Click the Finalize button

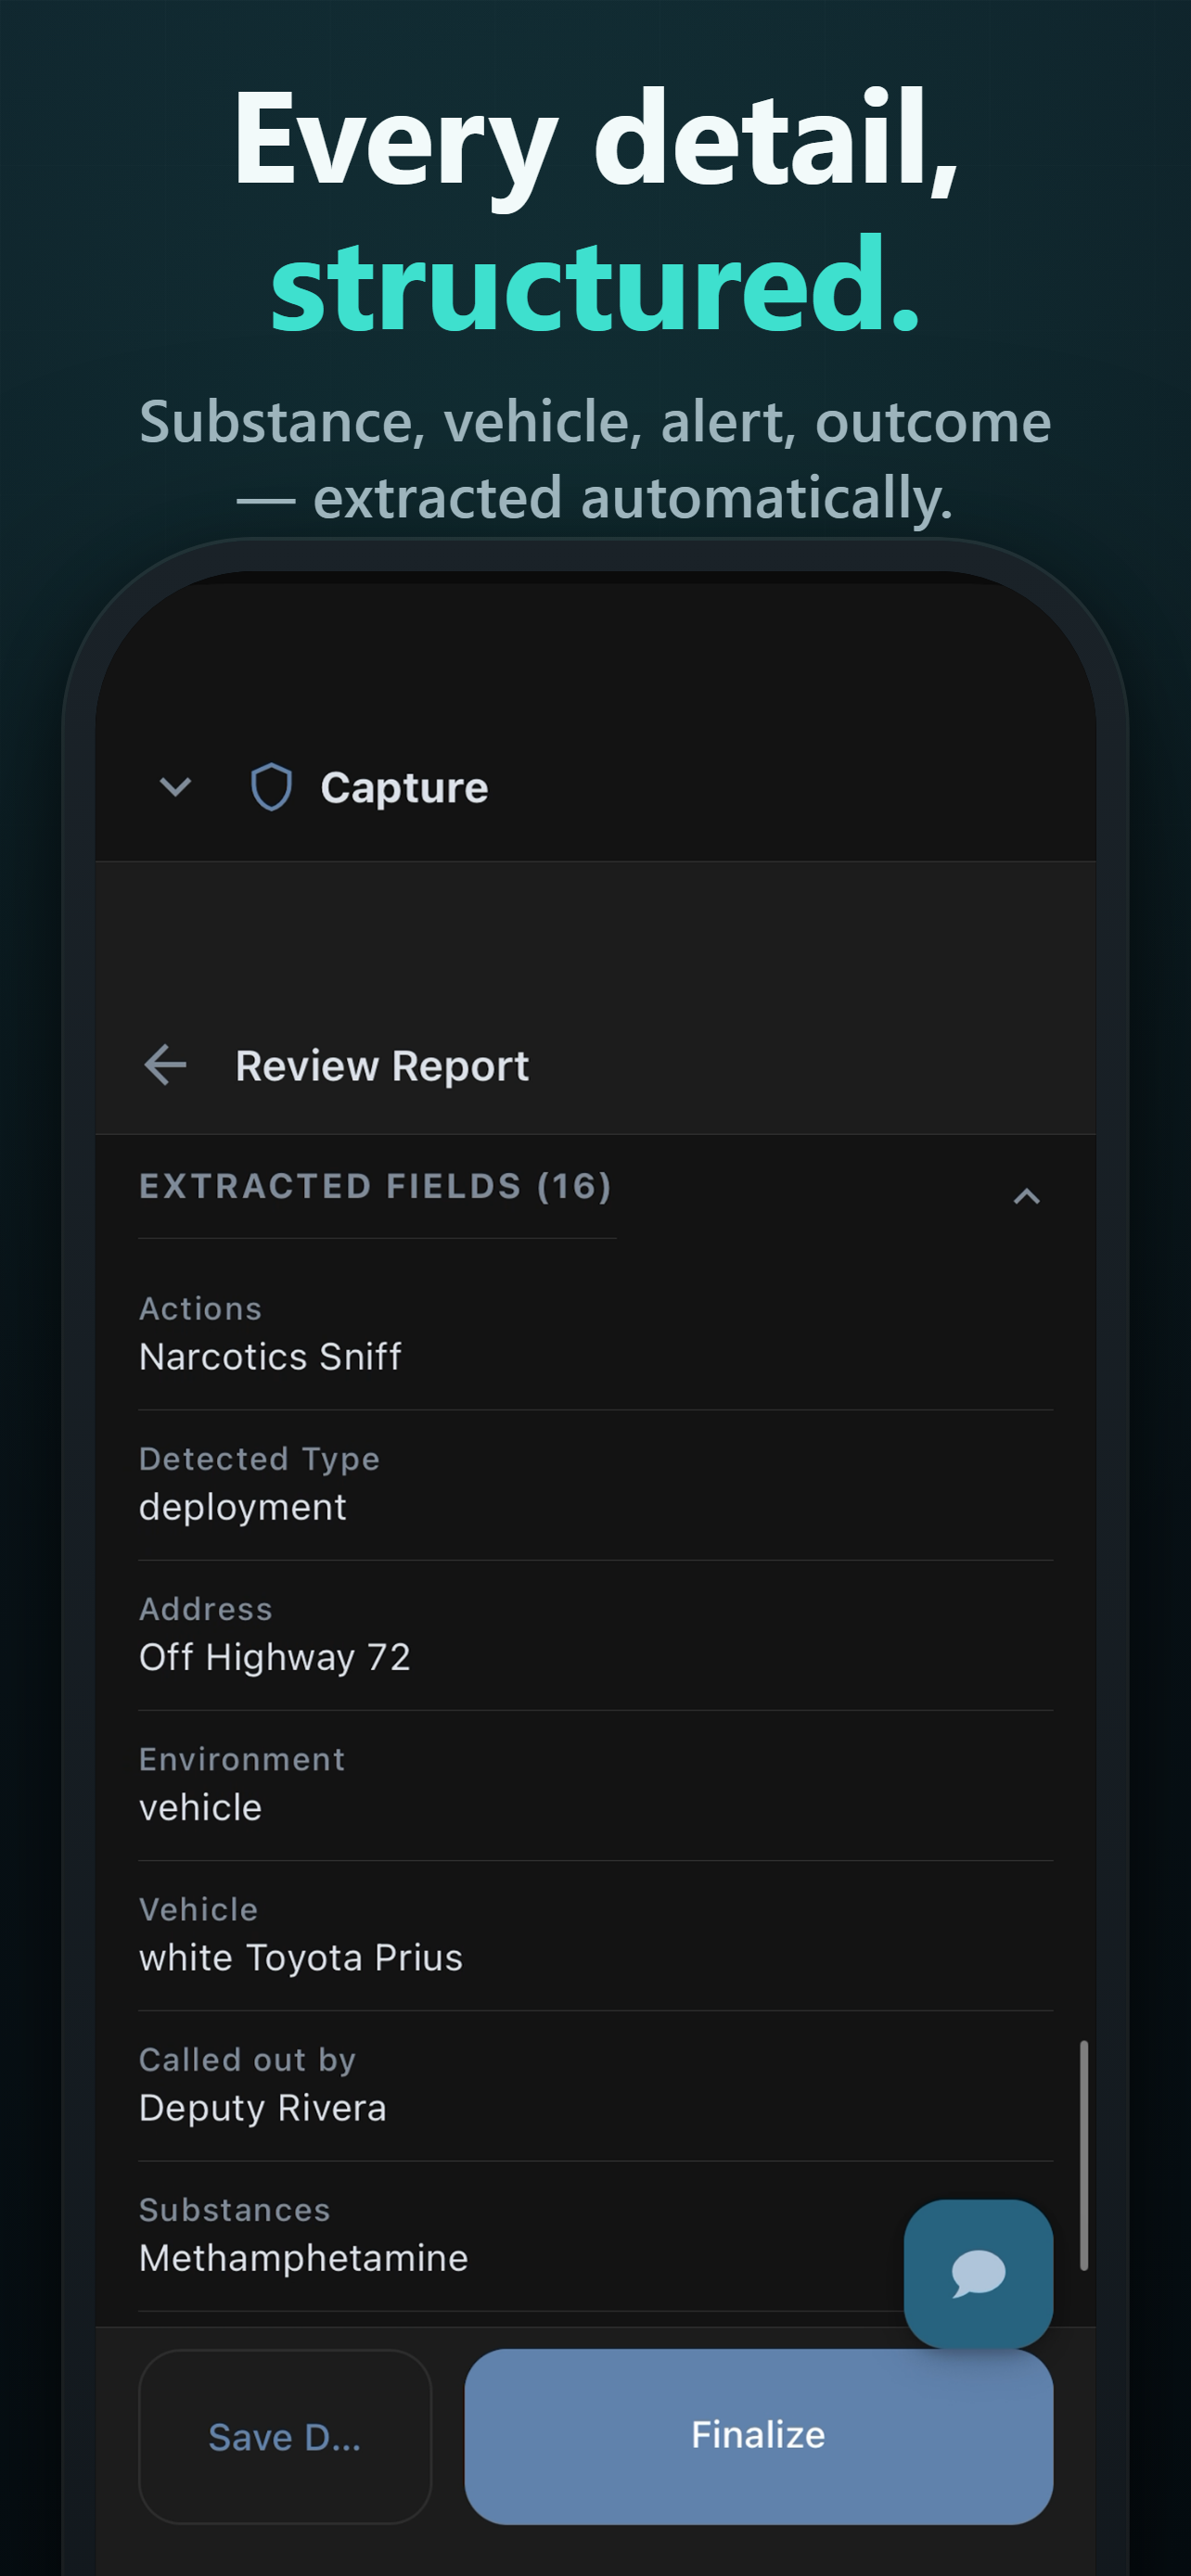[x=759, y=2435]
